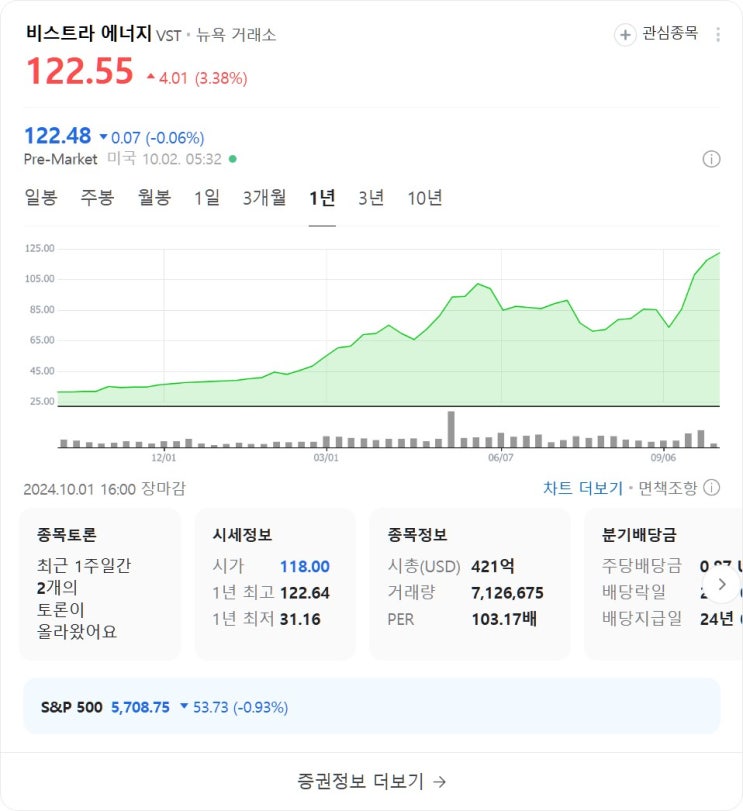Add stock to watchlist with plus icon
Screen dimensions: 743x811
625,35
